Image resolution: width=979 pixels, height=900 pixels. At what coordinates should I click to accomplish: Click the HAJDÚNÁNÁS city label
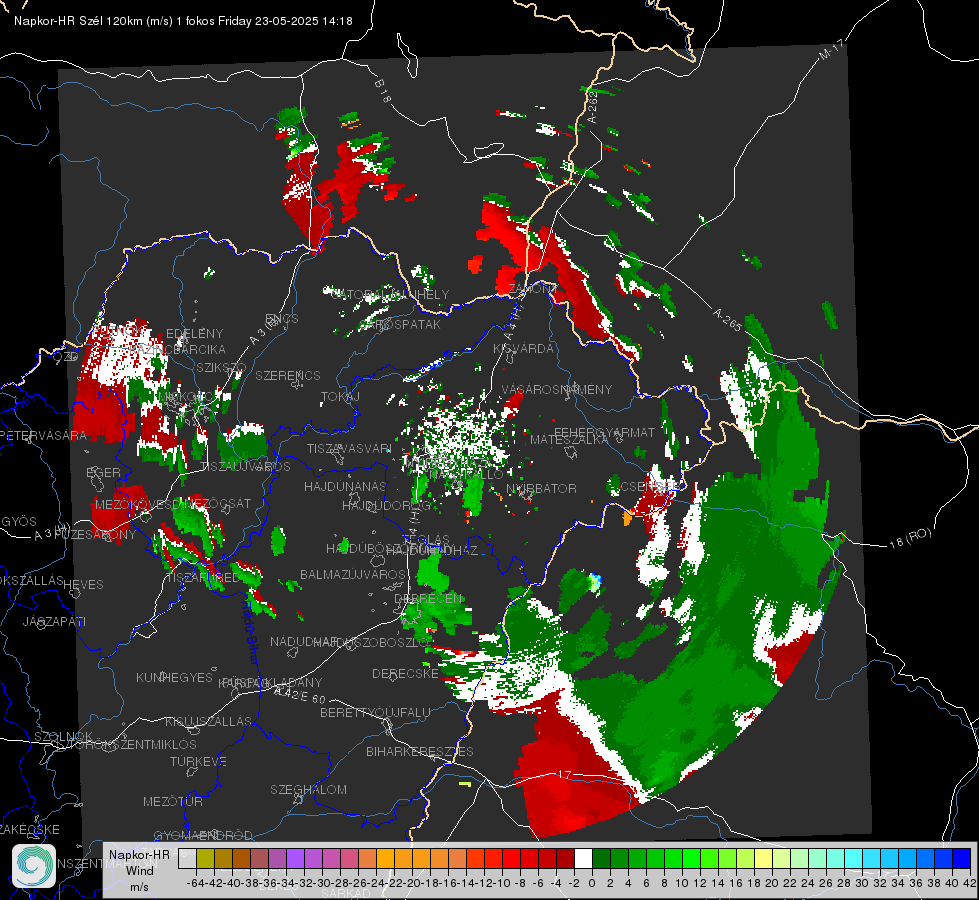(x=345, y=486)
